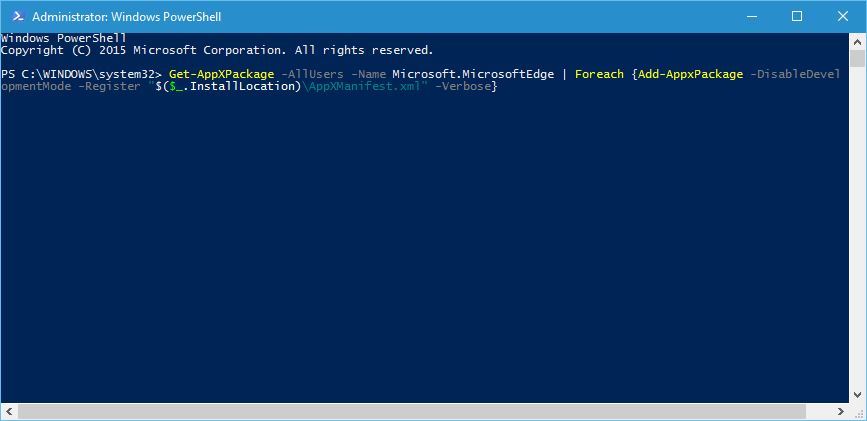Click the horizontal scrollbar right arrow
The width and height of the screenshot is (867, 421).
pyautogui.click(x=840, y=412)
